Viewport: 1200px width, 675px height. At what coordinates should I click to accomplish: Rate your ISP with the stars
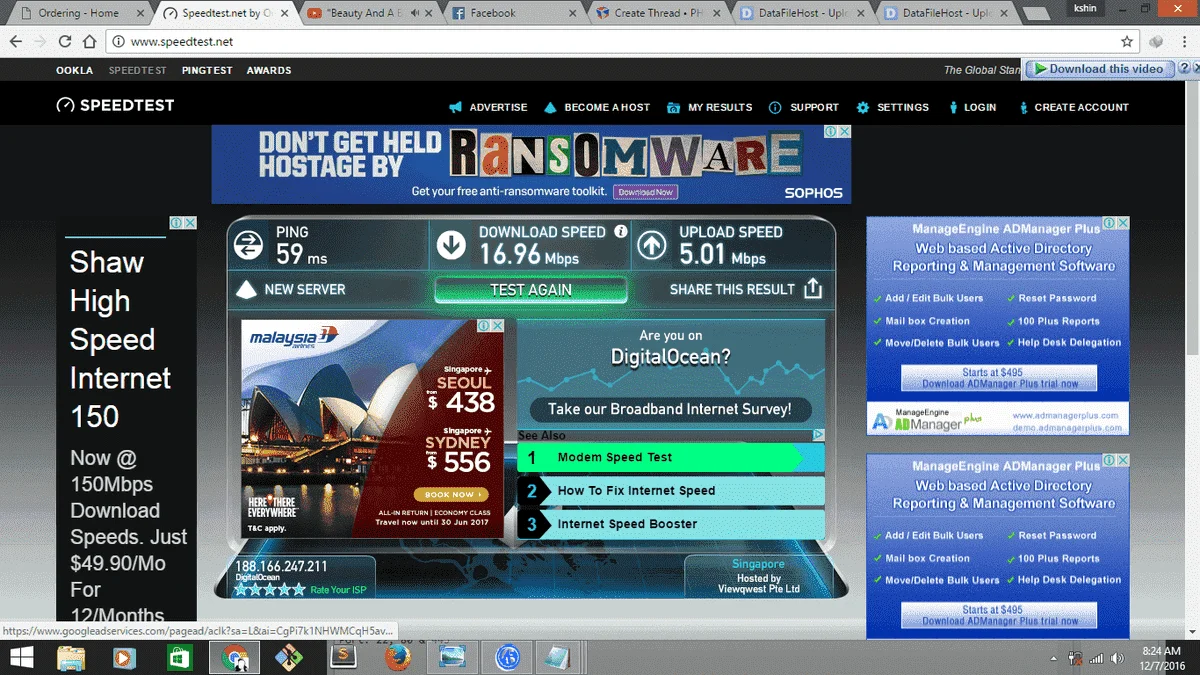pos(270,590)
